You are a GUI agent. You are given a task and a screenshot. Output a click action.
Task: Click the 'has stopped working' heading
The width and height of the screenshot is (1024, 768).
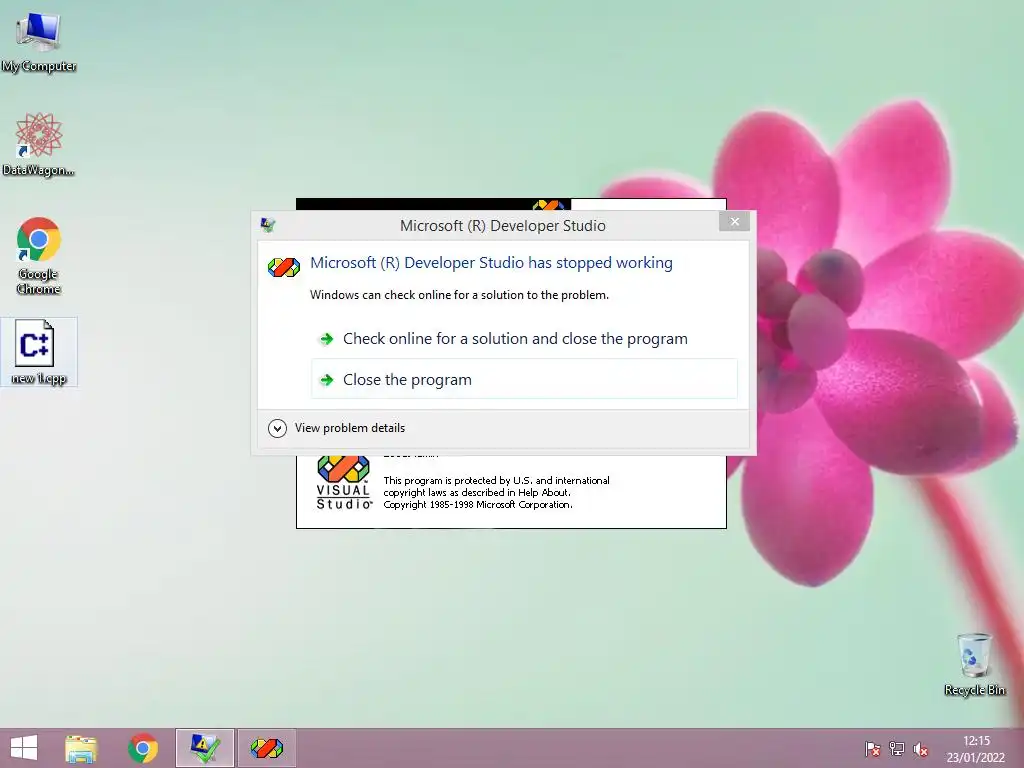tap(491, 263)
